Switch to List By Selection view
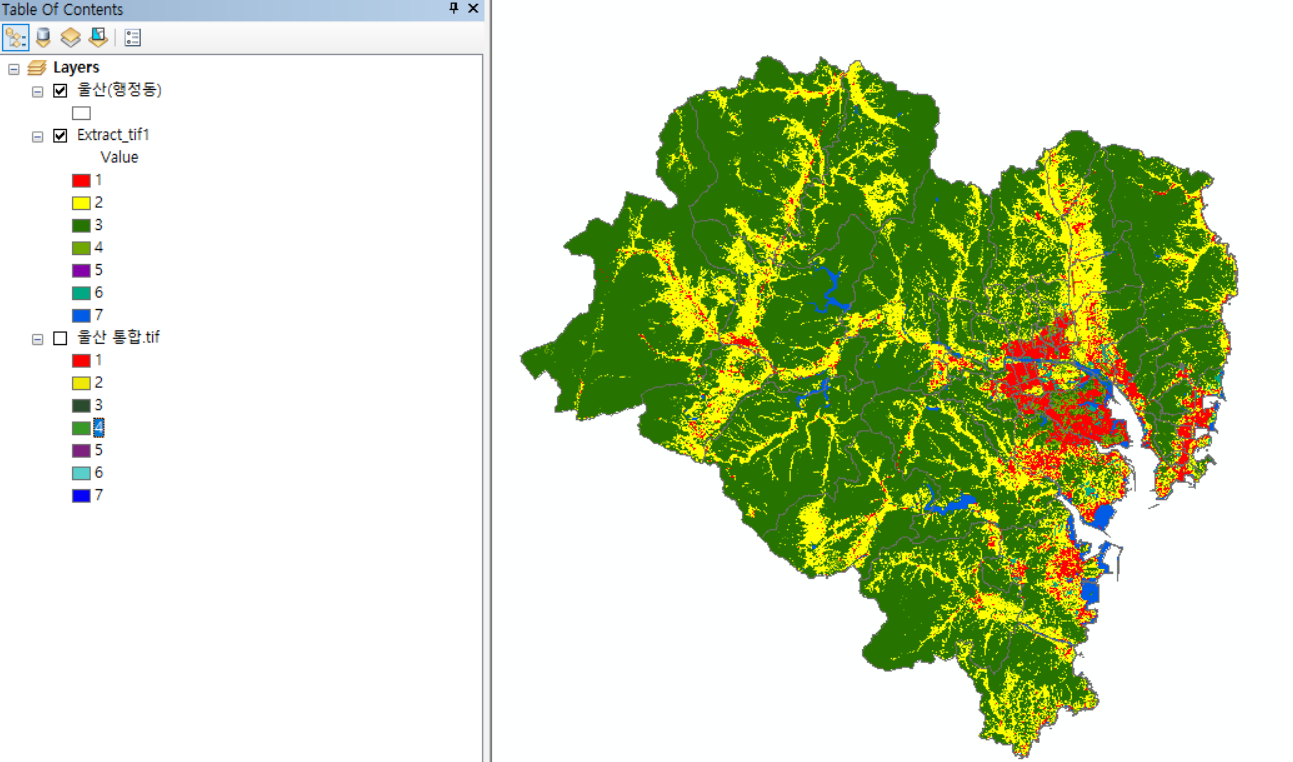Viewport: 1293px width, 762px height. (x=97, y=38)
